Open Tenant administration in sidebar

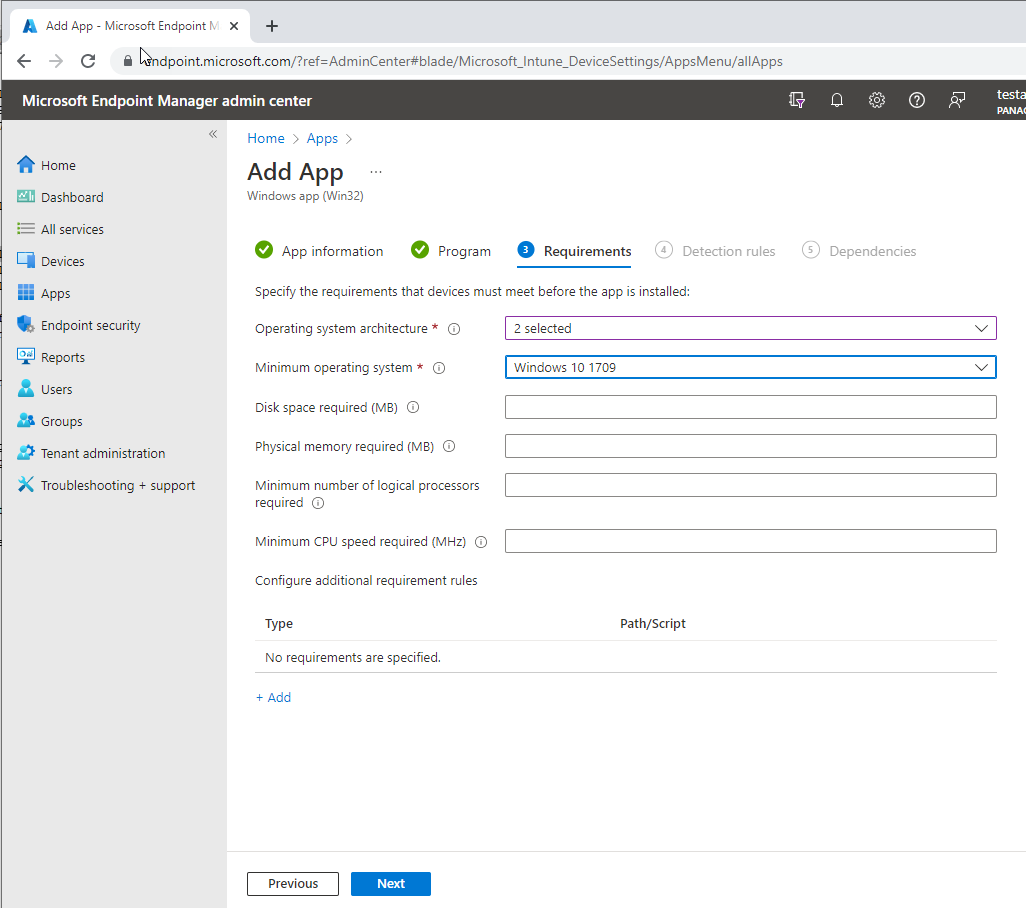[x=102, y=453]
